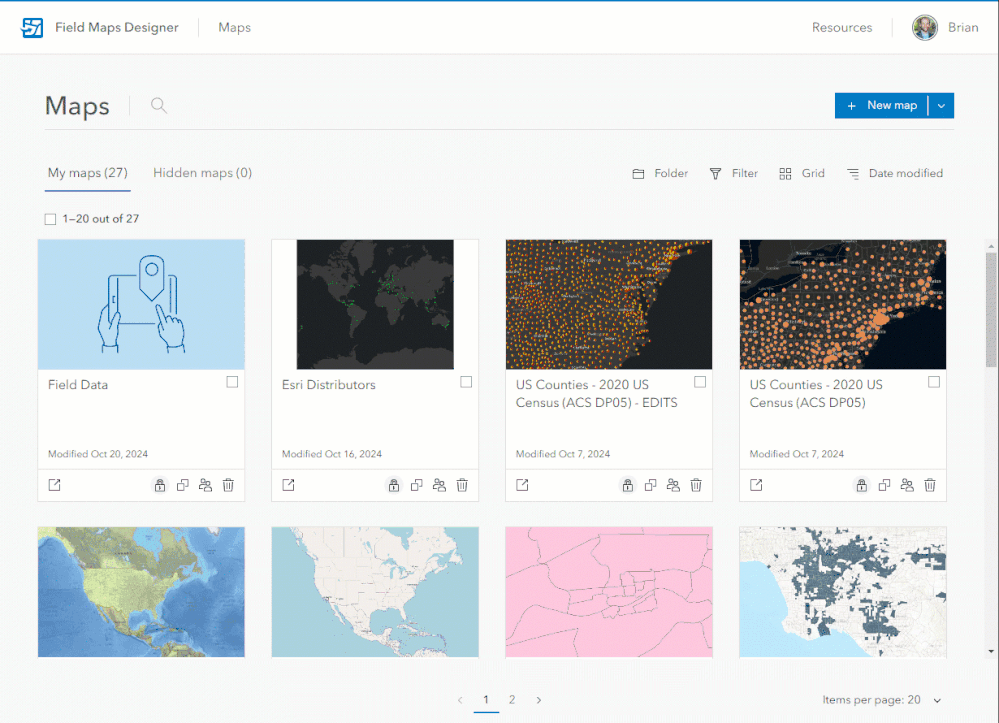999x723 pixels.
Task: Open the Date modified sort options
Action: tap(894, 173)
